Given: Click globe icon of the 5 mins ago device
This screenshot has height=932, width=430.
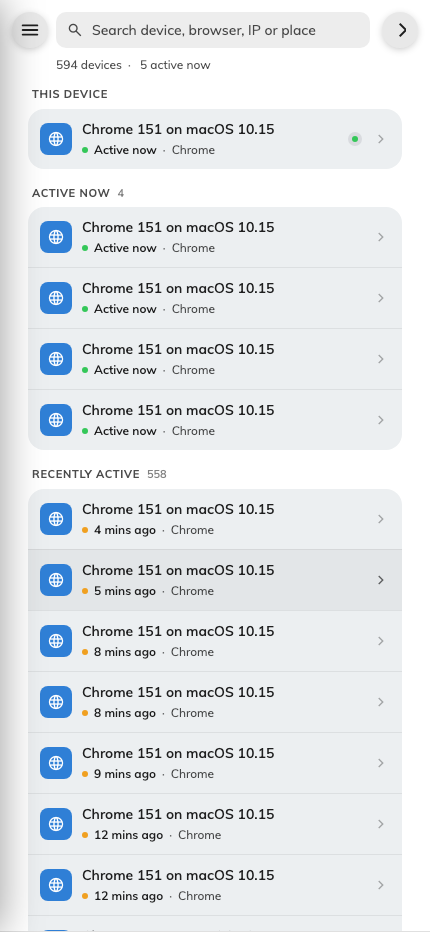Looking at the screenshot, I should click(56, 580).
